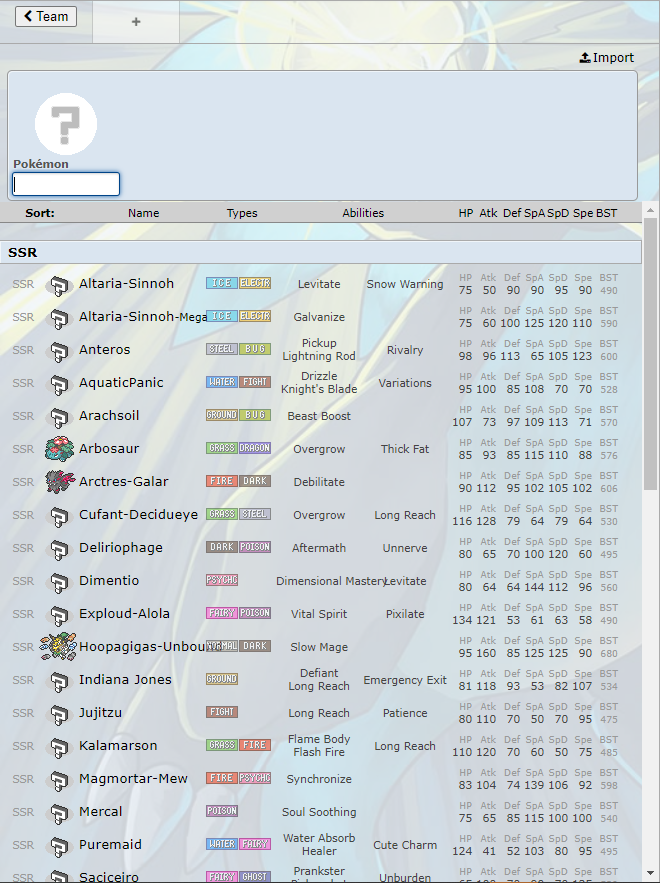Viewport: 660px width, 883px height.
Task: Select the Hoopagigas-Unbound sprite icon
Action: pos(58,646)
